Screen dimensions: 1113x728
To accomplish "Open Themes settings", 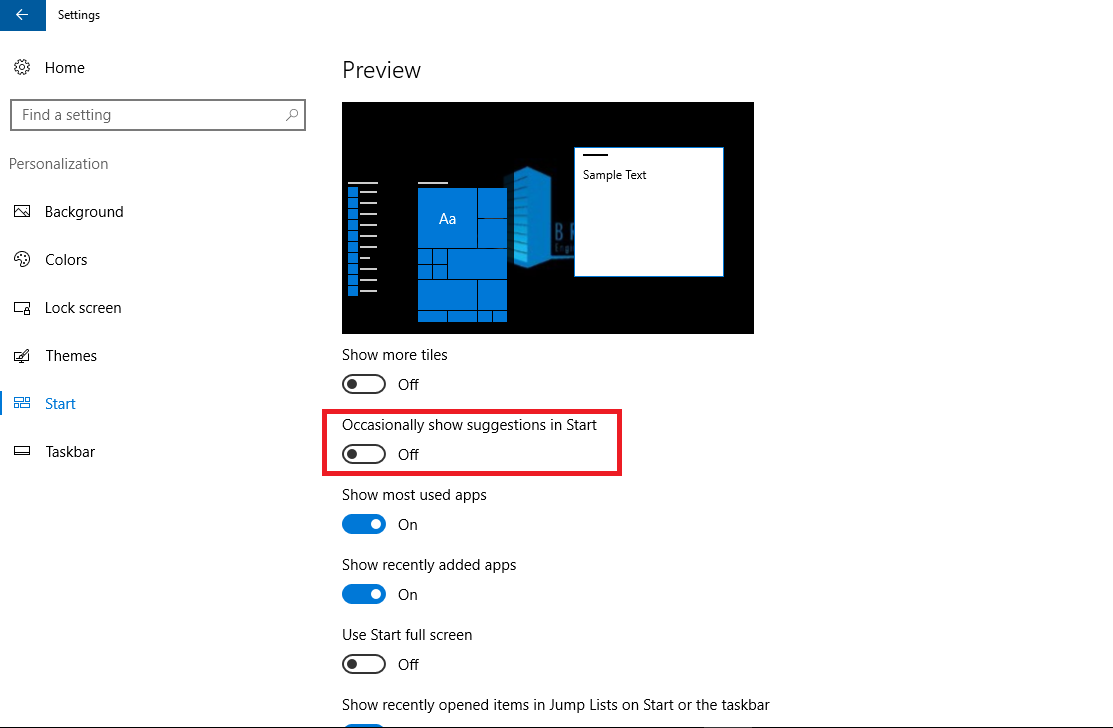I will (x=71, y=355).
